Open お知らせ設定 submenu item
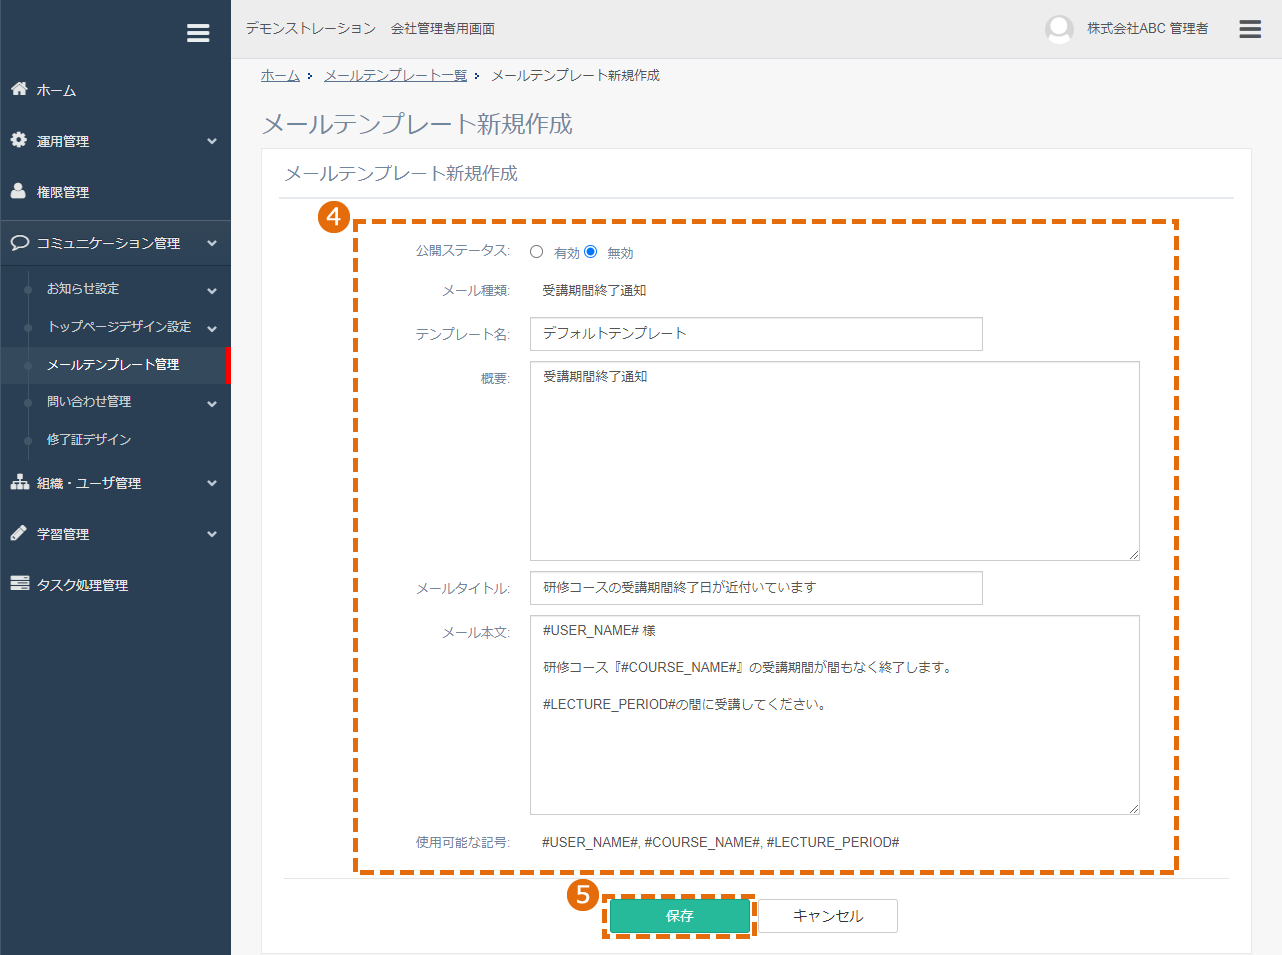Viewport: 1282px width, 955px height. (x=83, y=289)
